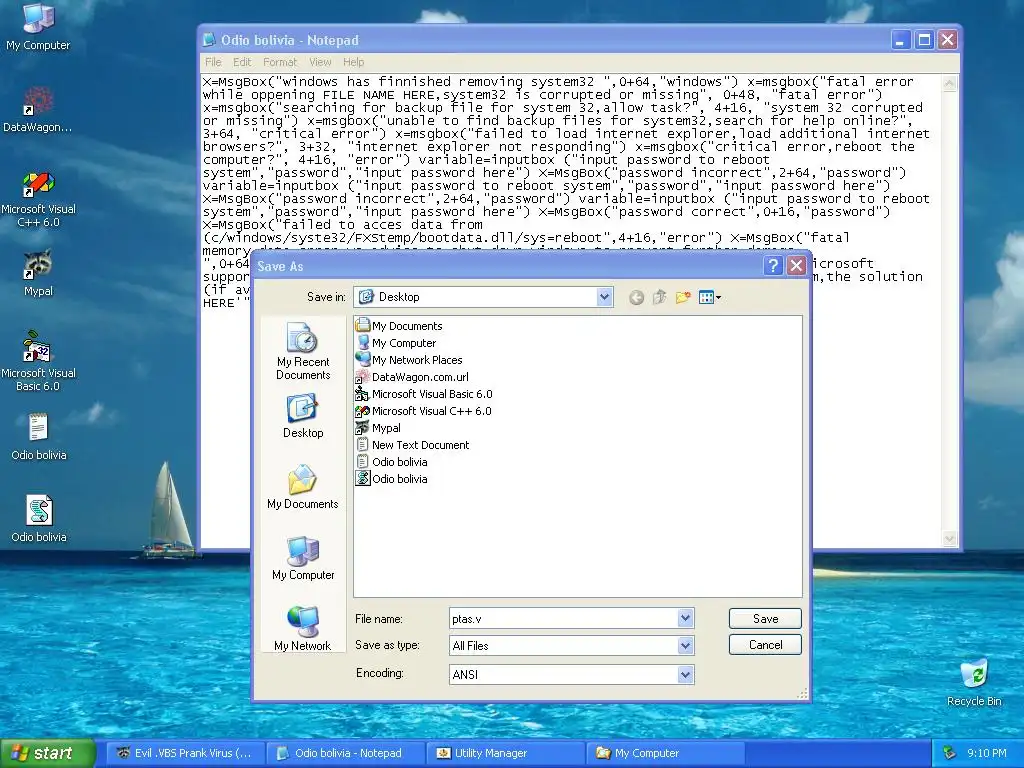Select My Network in the places bar
The height and width of the screenshot is (768, 1024).
302,628
